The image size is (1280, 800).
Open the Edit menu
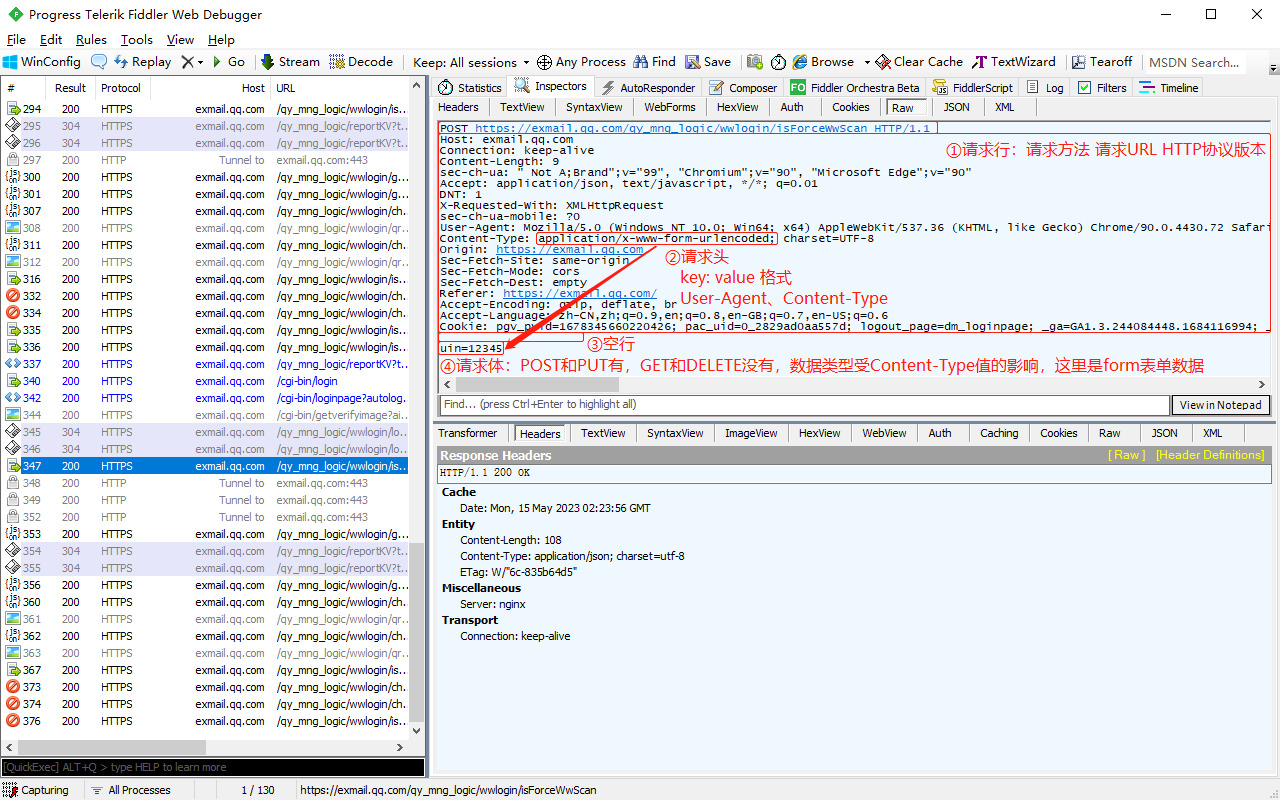51,40
